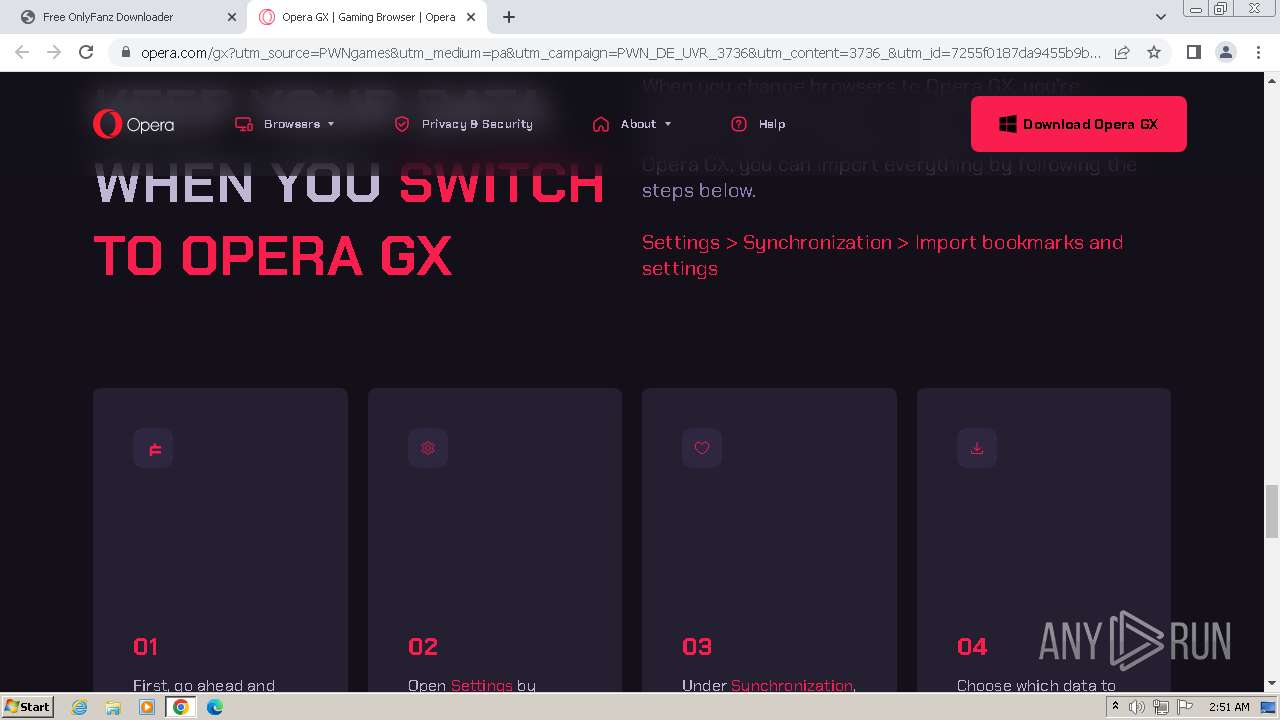This screenshot has width=1280, height=720.
Task: Open the Windows Start menu
Action: (x=28, y=706)
